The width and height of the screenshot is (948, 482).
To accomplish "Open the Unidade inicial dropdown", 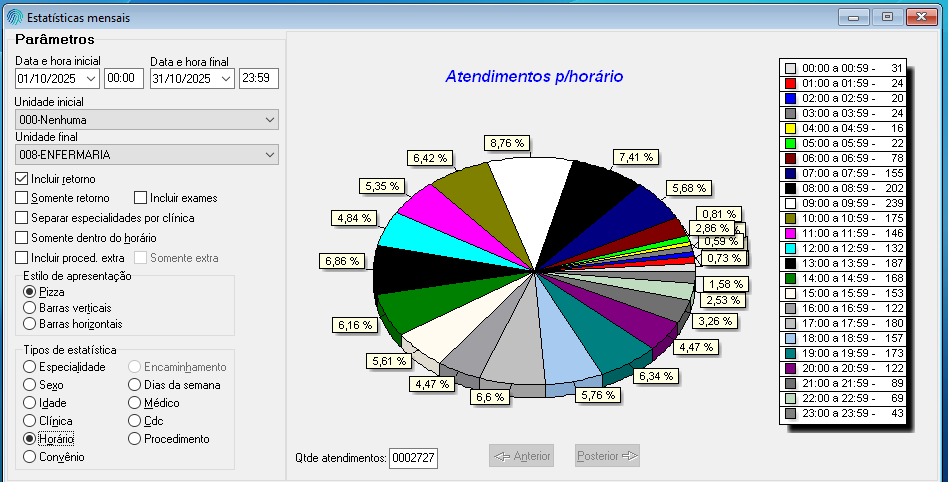I will (x=270, y=120).
